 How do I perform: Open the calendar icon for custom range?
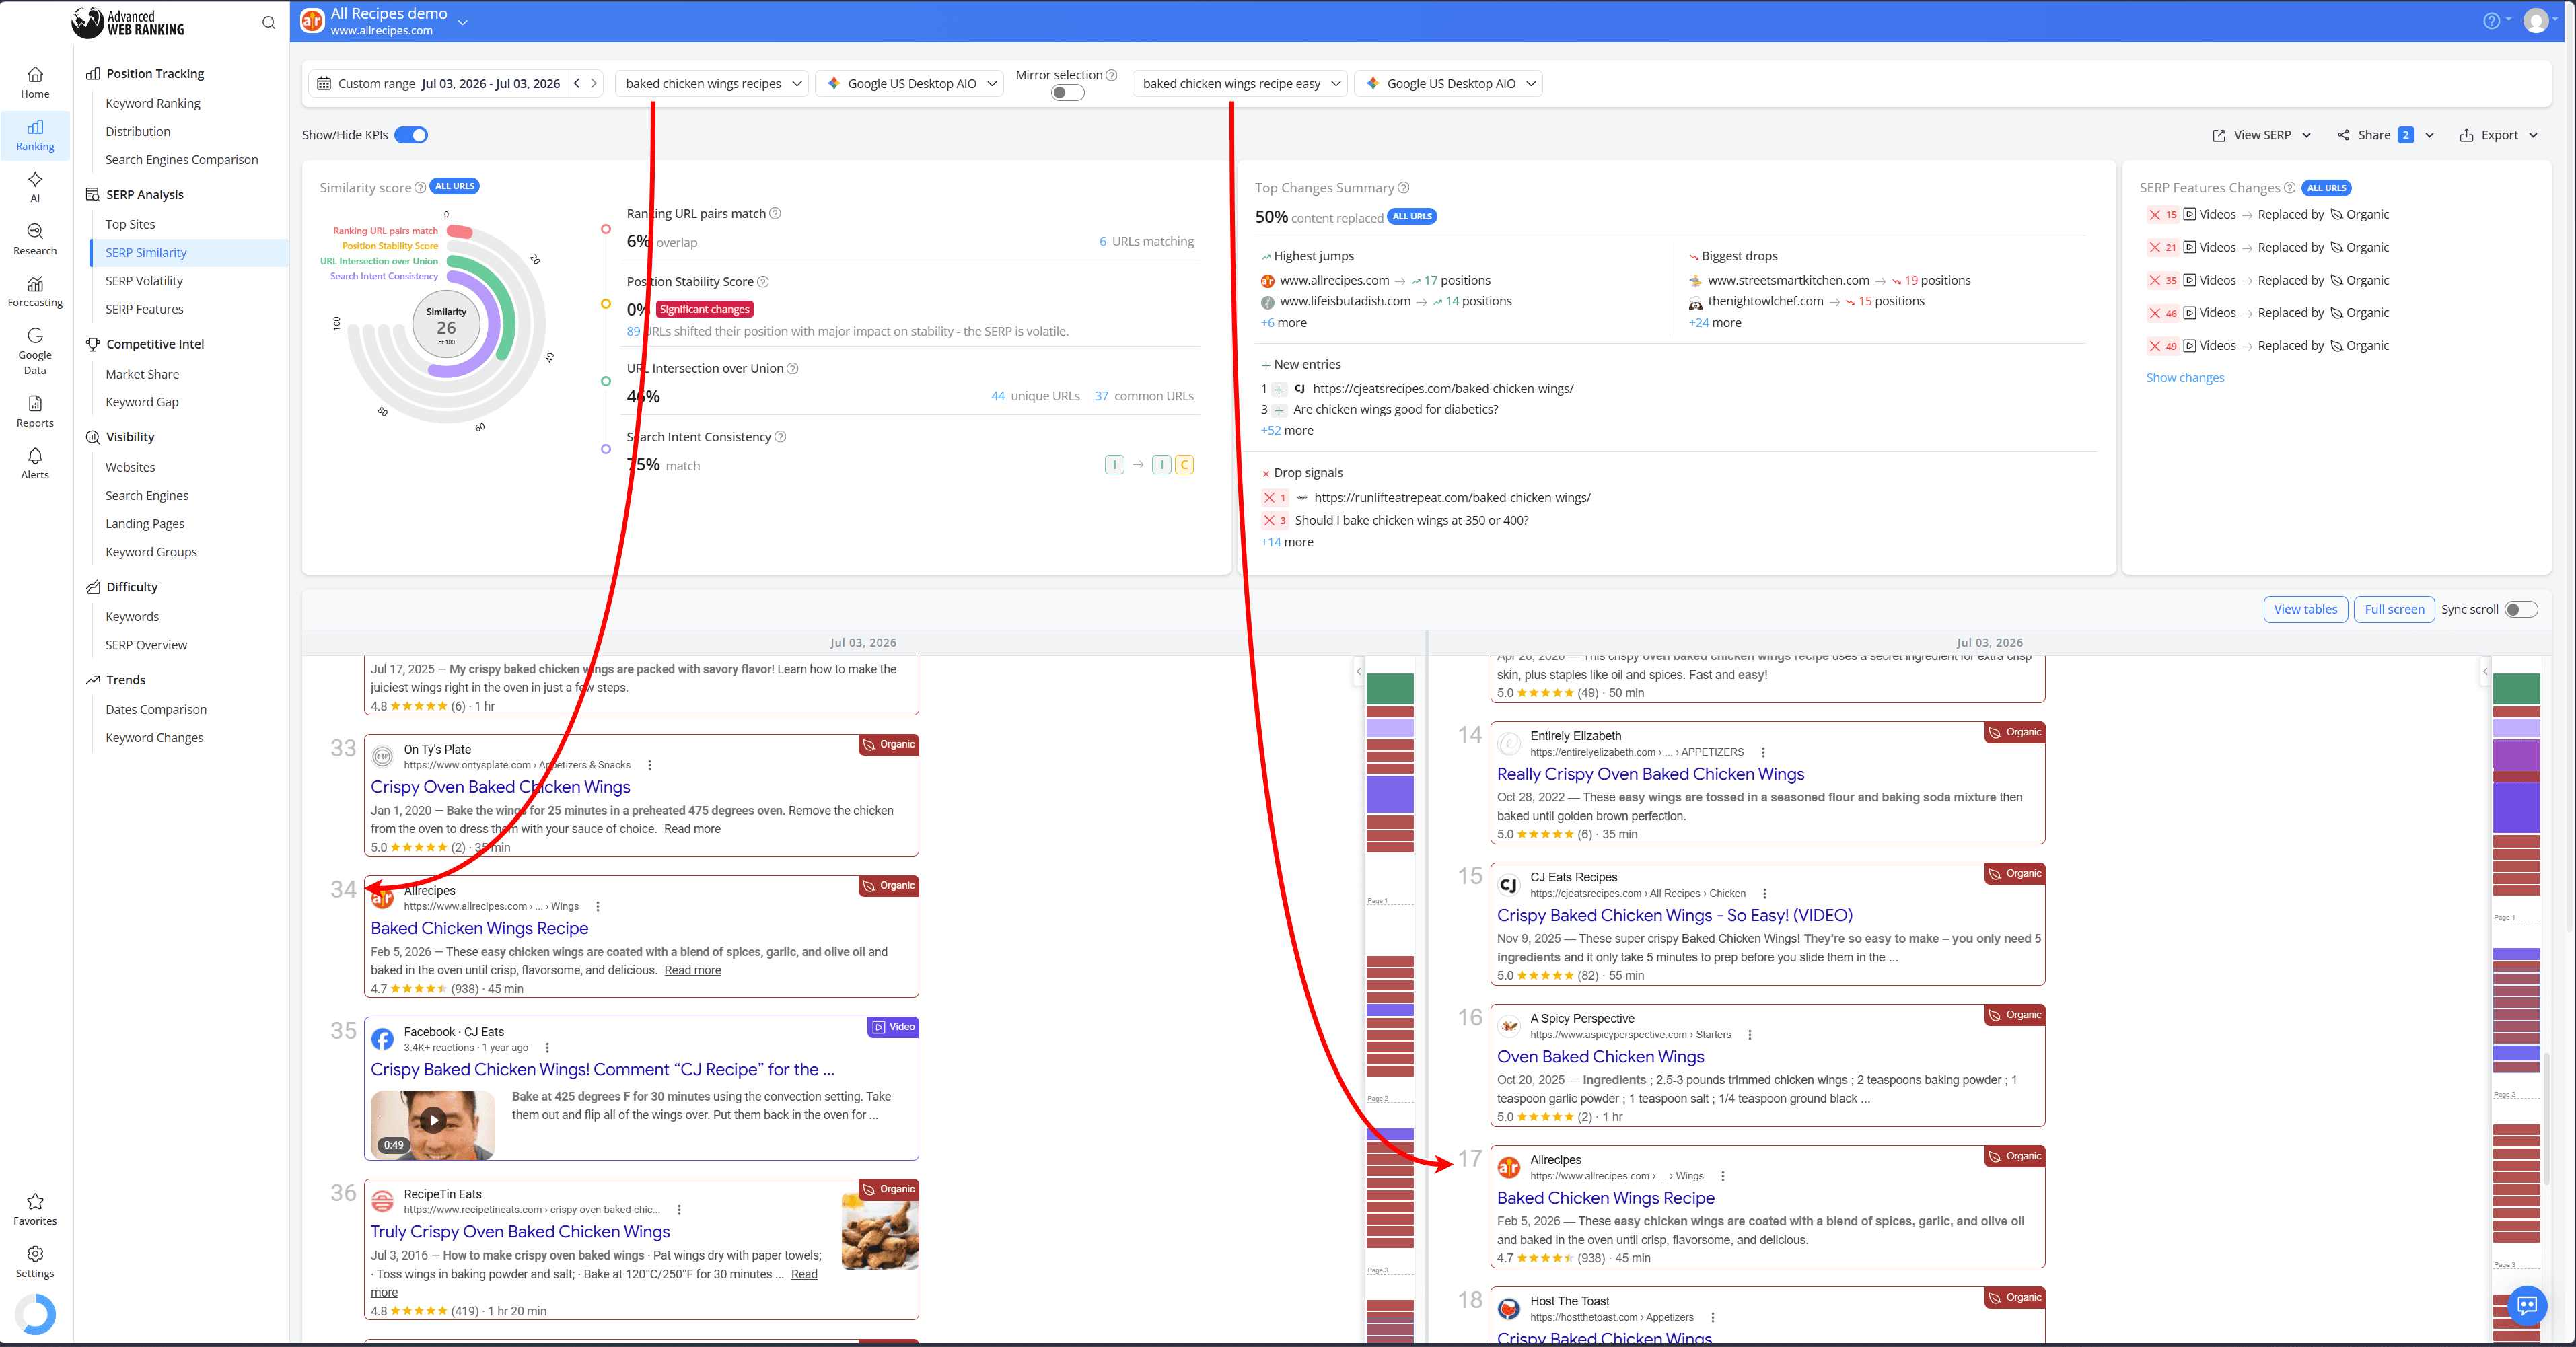(x=324, y=83)
